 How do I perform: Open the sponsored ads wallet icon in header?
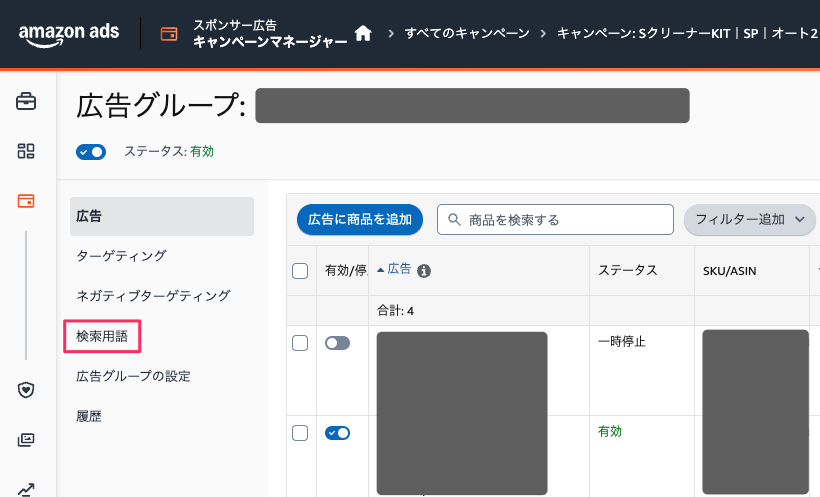click(x=169, y=34)
